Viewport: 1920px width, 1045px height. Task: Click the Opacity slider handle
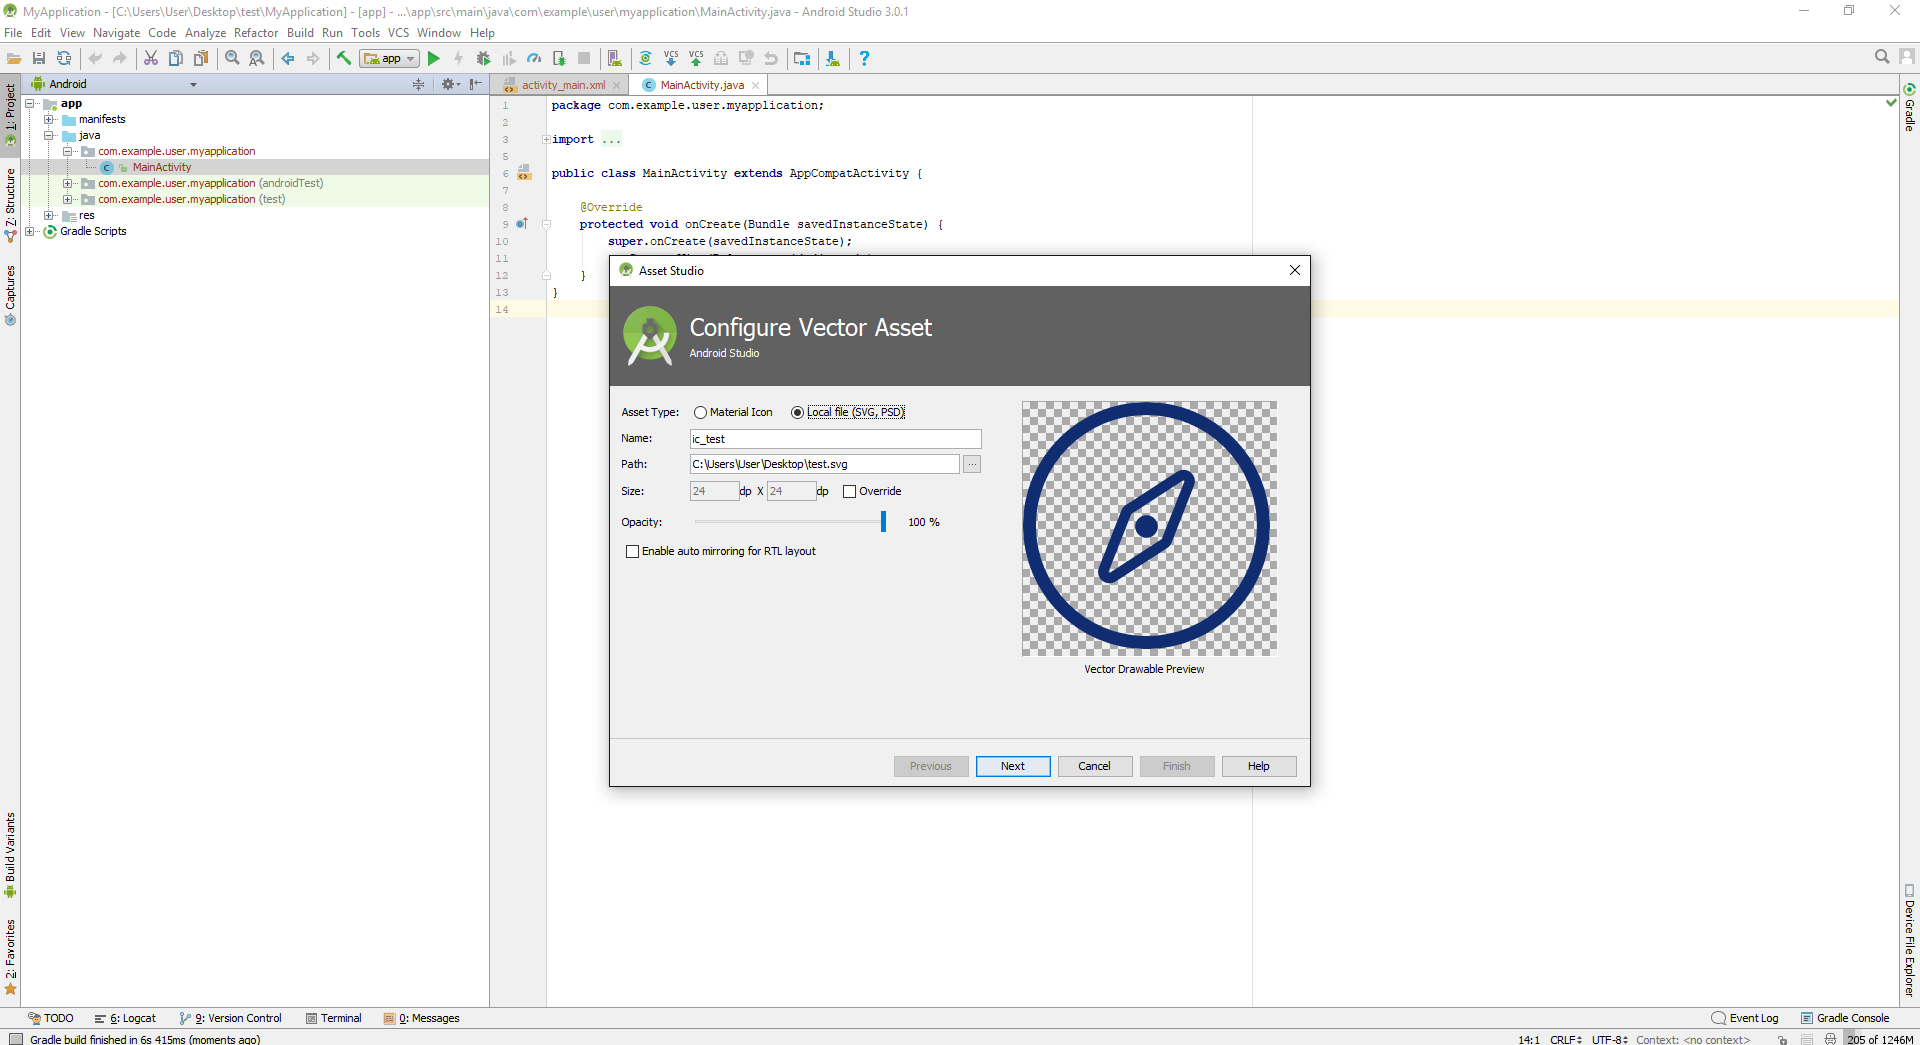click(883, 522)
